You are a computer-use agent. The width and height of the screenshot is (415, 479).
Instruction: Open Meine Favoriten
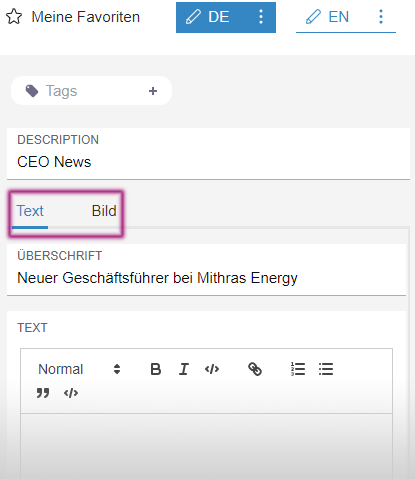pos(85,17)
